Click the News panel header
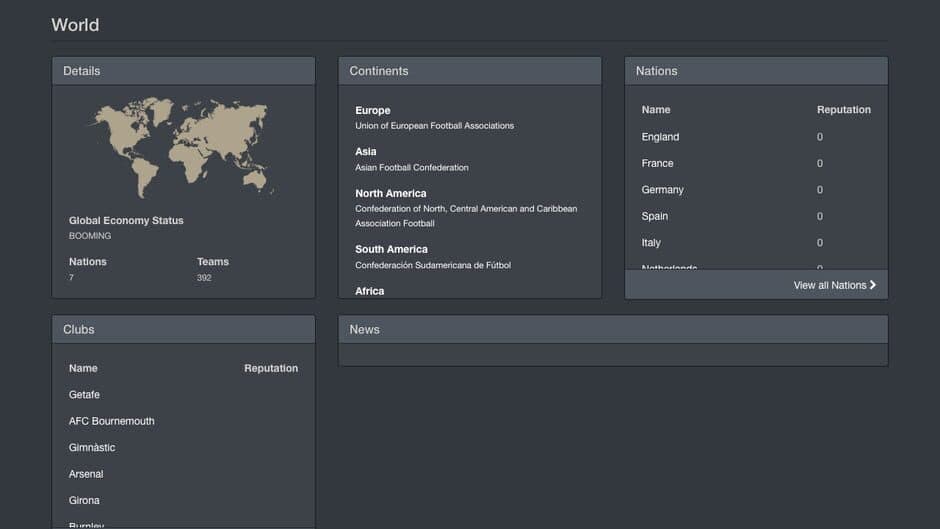The height and width of the screenshot is (529, 940). click(x=613, y=329)
